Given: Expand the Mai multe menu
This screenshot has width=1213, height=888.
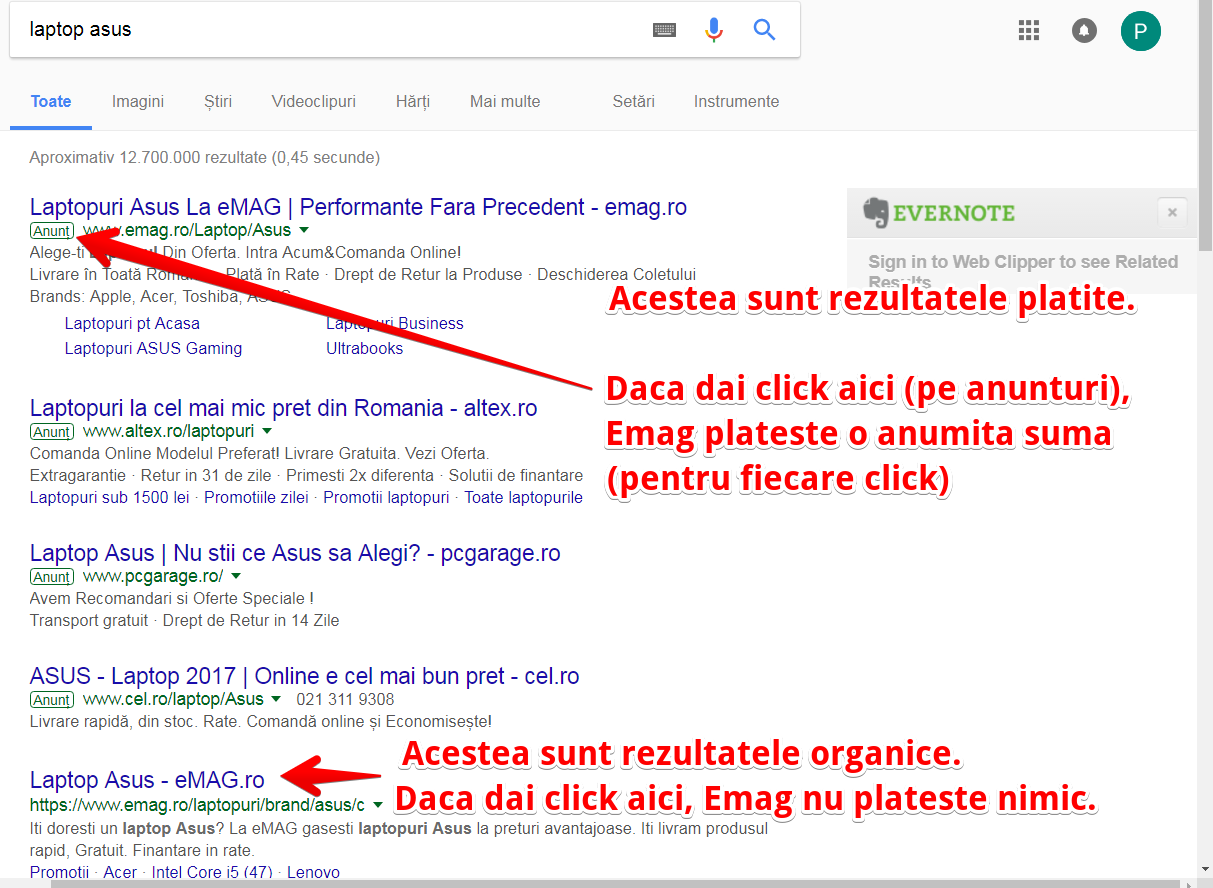Looking at the screenshot, I should click(505, 102).
